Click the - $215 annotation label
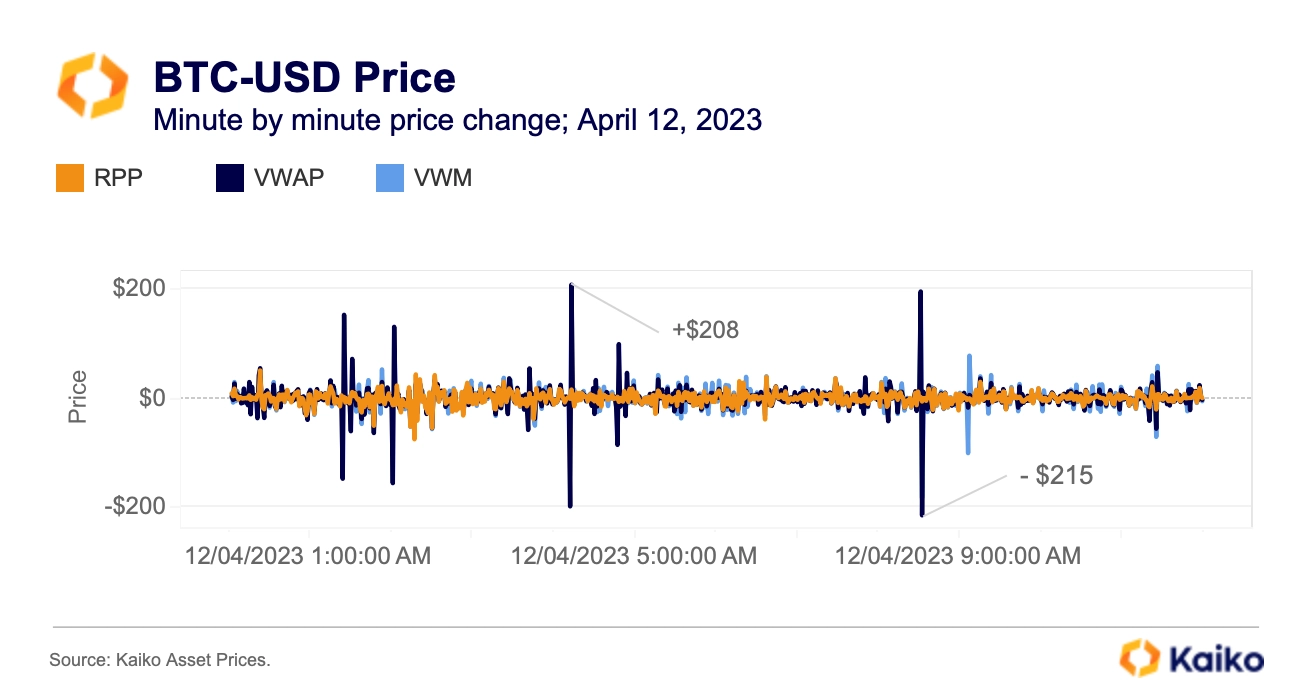 coord(1056,476)
